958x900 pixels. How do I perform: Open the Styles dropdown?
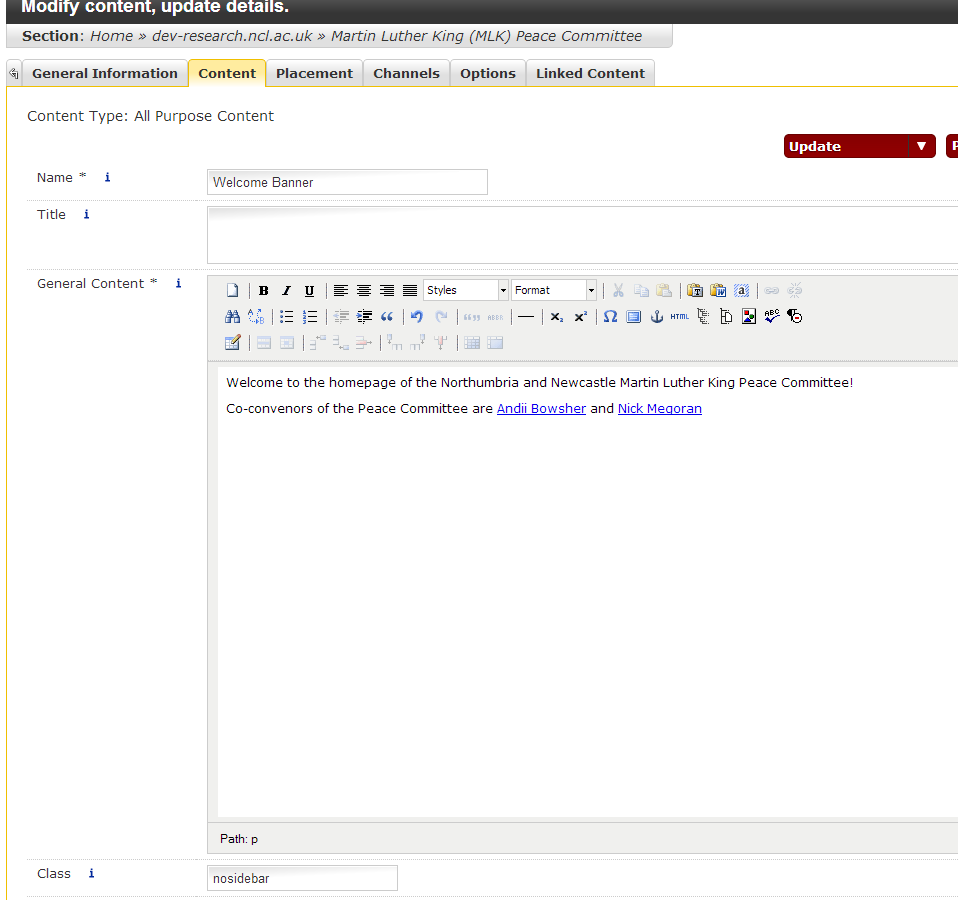[x=466, y=290]
